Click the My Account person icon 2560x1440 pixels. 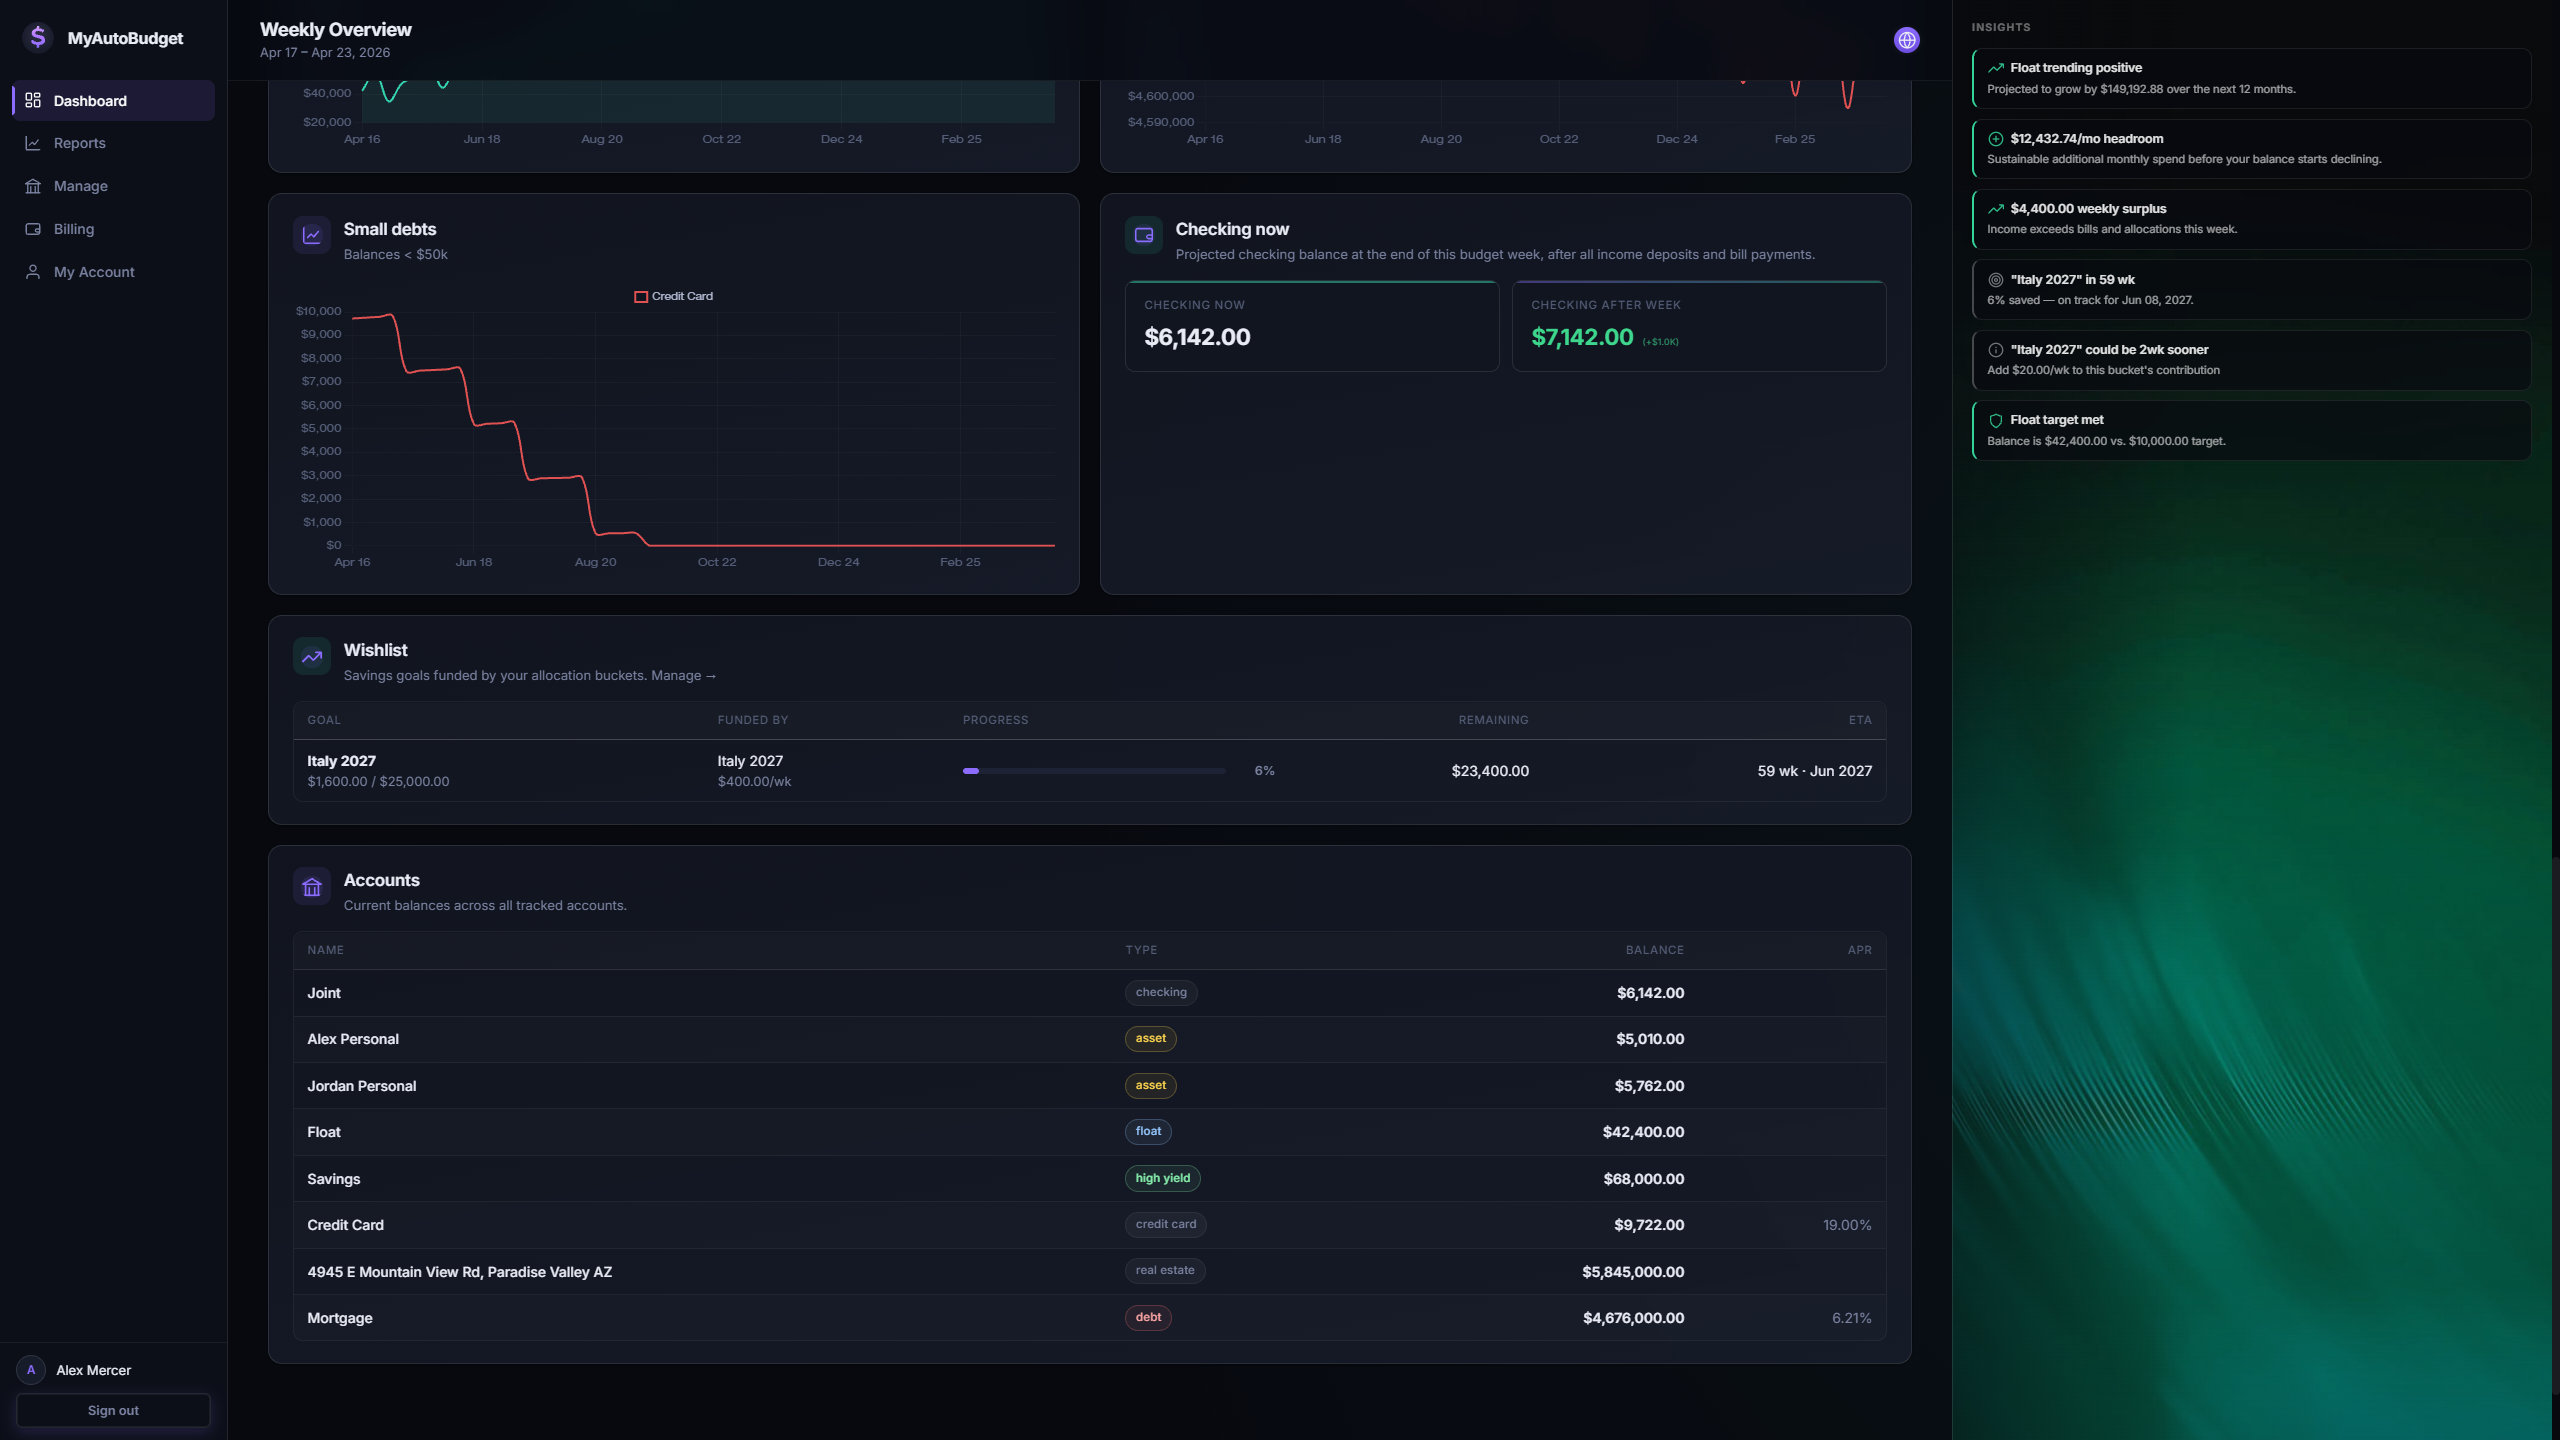[33, 272]
